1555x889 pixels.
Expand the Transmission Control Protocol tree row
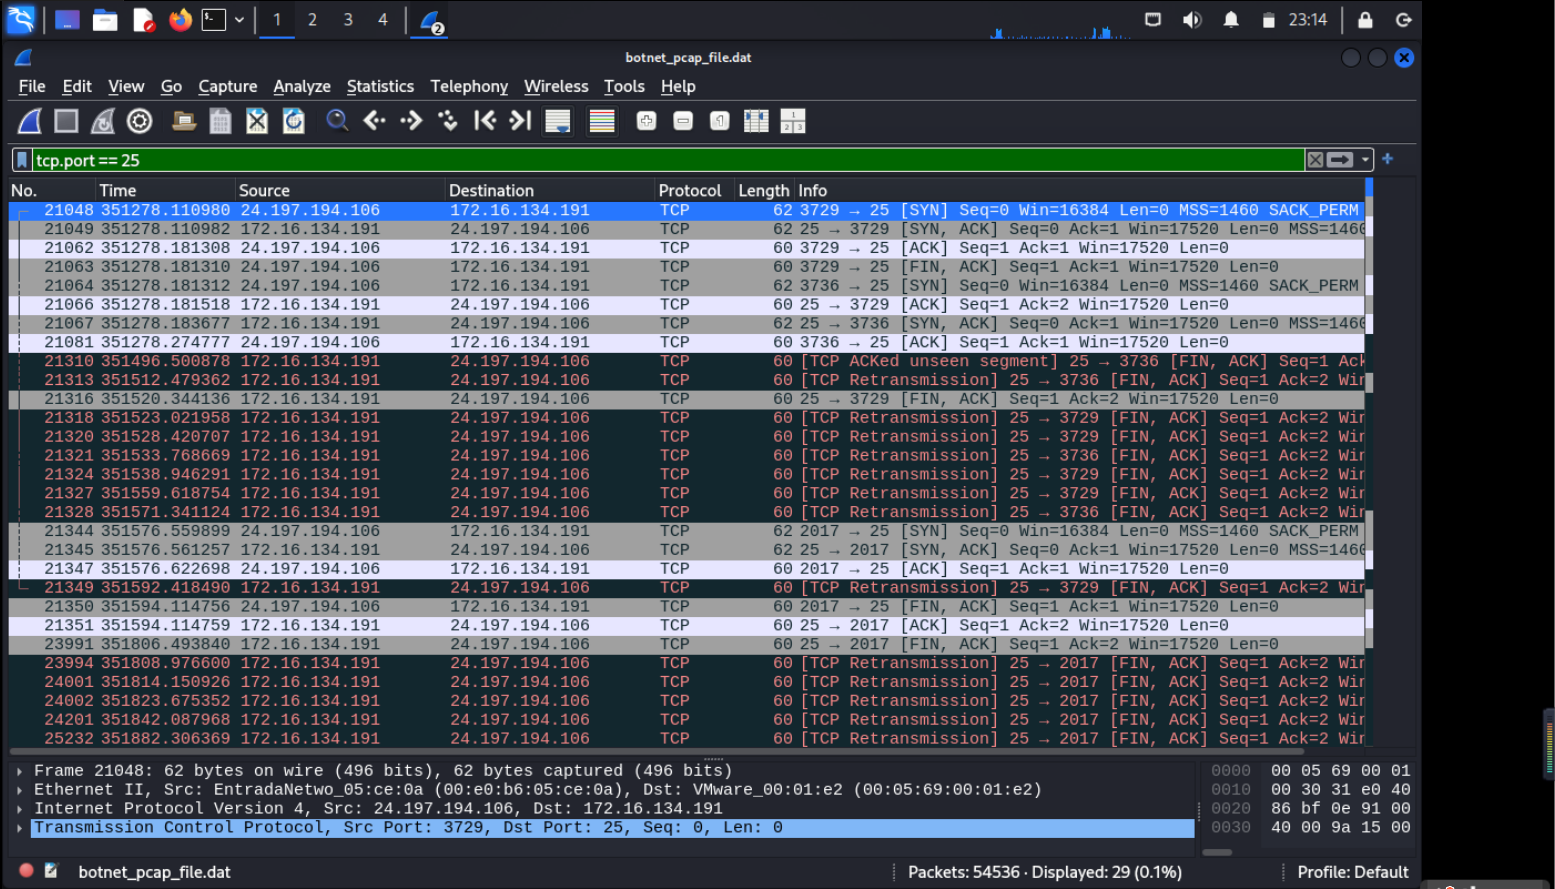coord(19,828)
